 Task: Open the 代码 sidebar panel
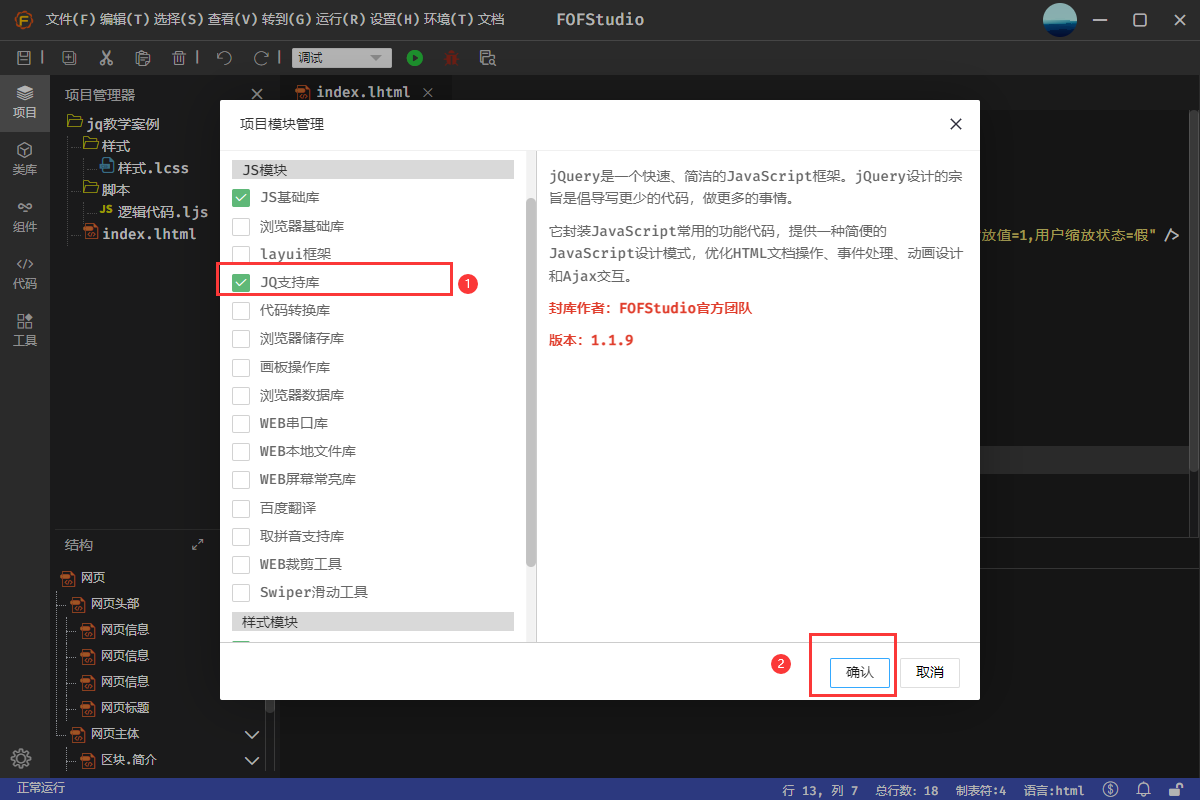(25, 273)
